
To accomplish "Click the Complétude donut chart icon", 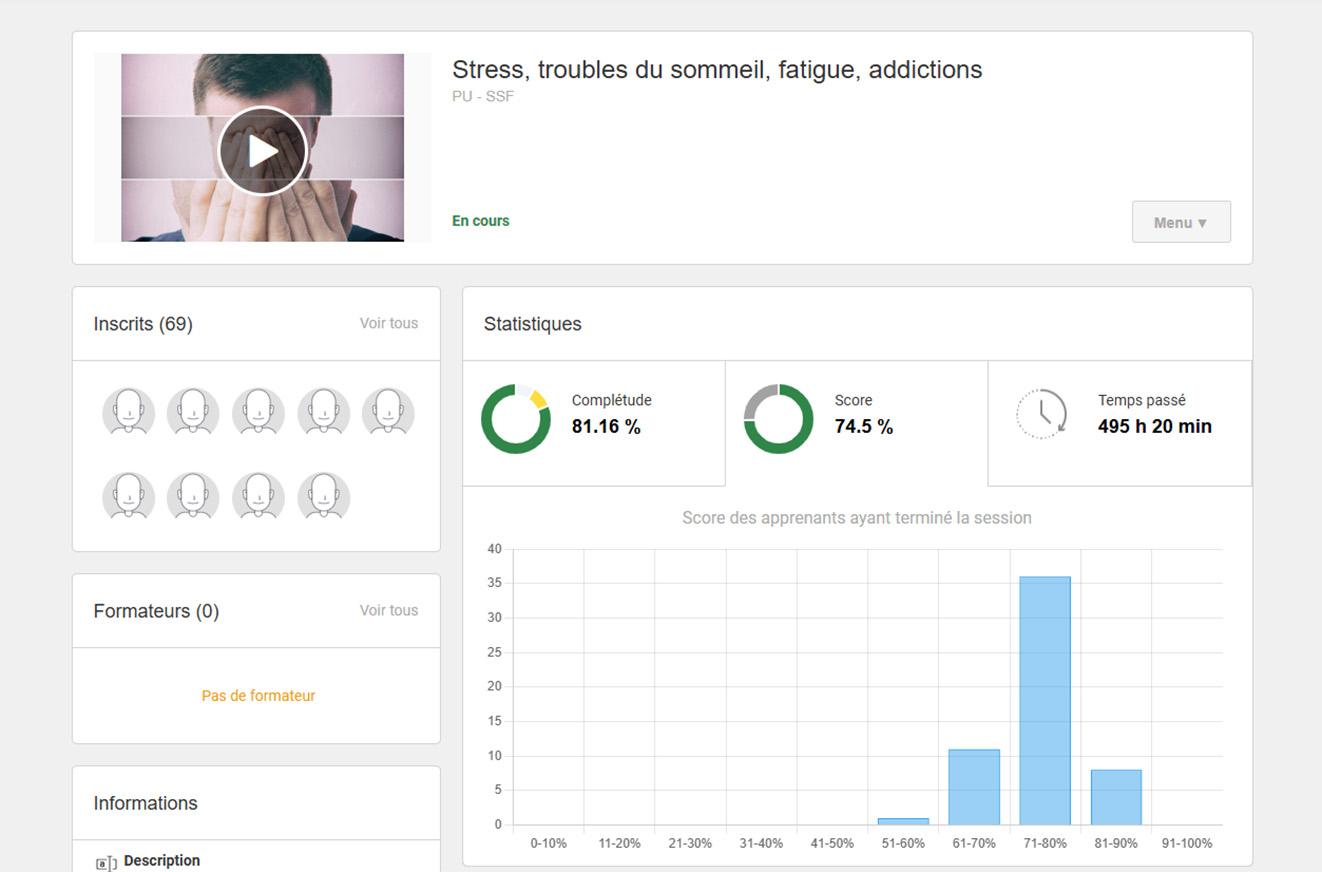I will (516, 418).
